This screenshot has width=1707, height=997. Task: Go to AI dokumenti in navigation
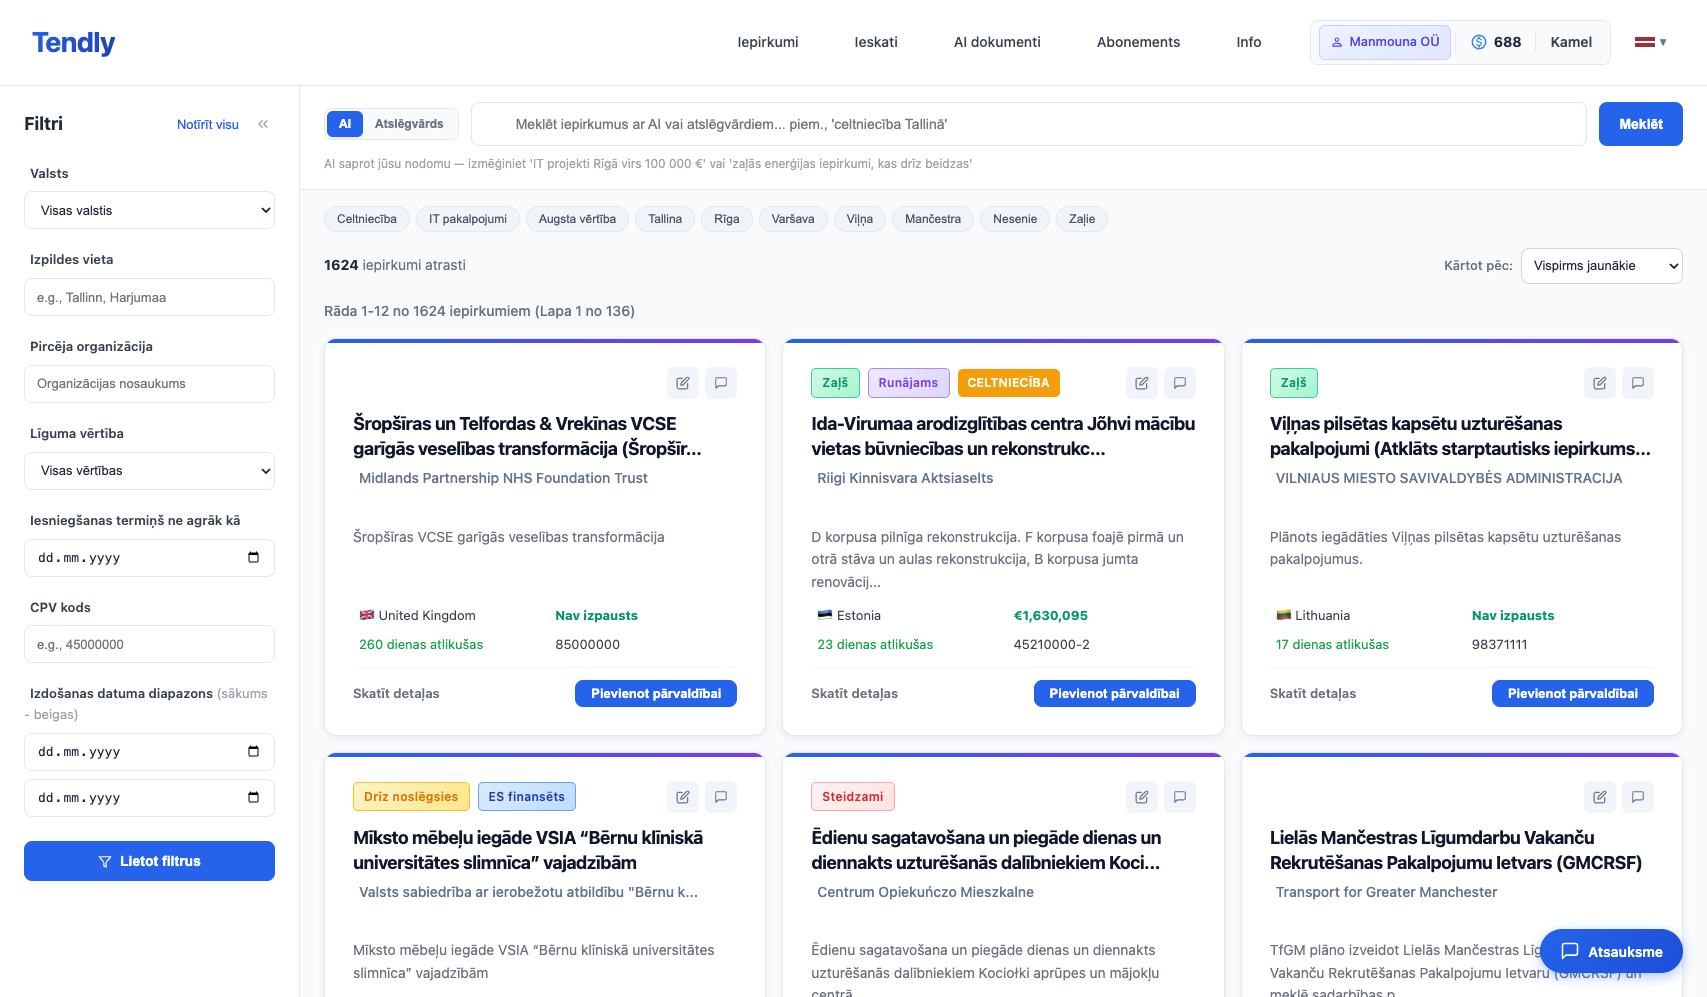tap(996, 42)
